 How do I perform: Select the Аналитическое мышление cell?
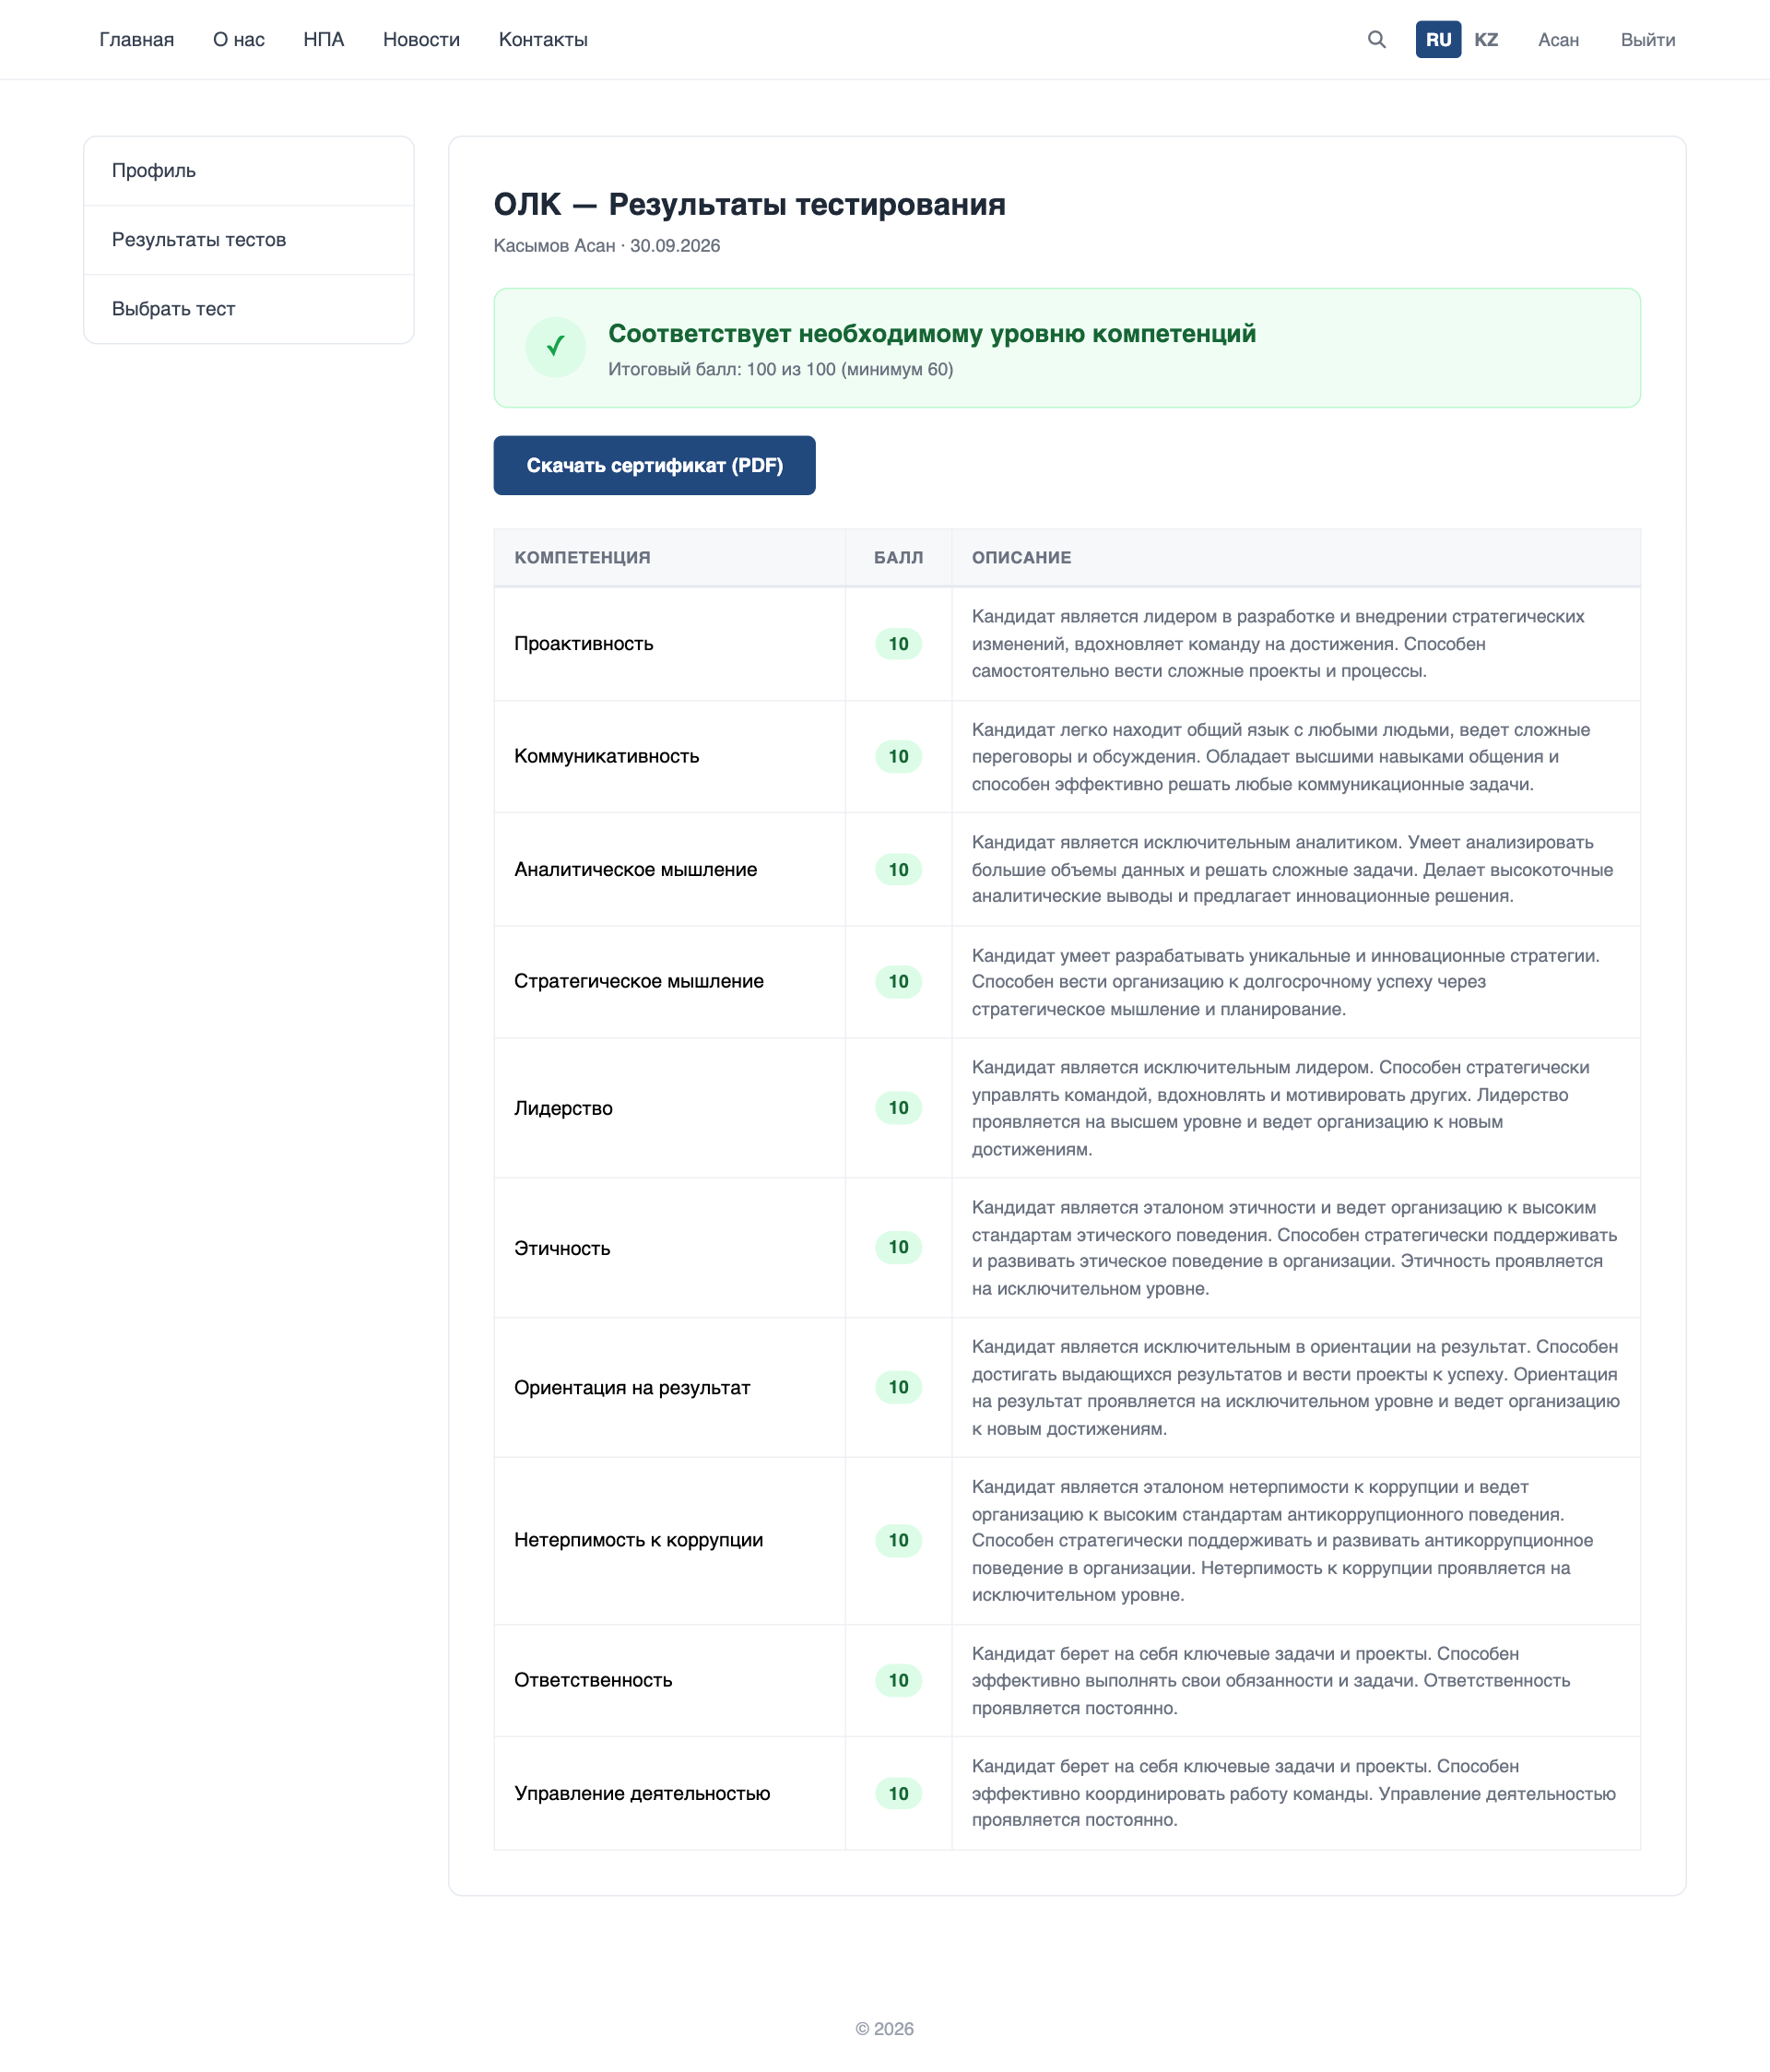[x=670, y=869]
